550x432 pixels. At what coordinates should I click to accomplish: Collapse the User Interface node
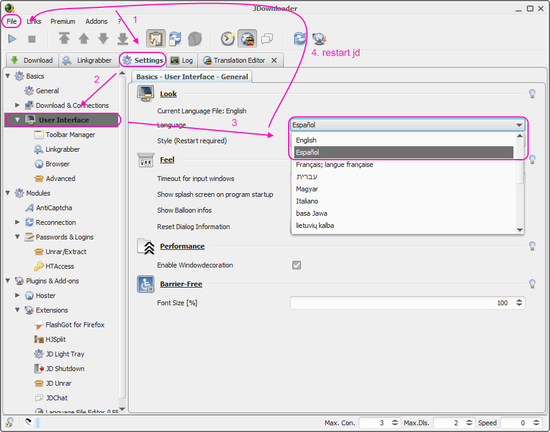pos(17,120)
